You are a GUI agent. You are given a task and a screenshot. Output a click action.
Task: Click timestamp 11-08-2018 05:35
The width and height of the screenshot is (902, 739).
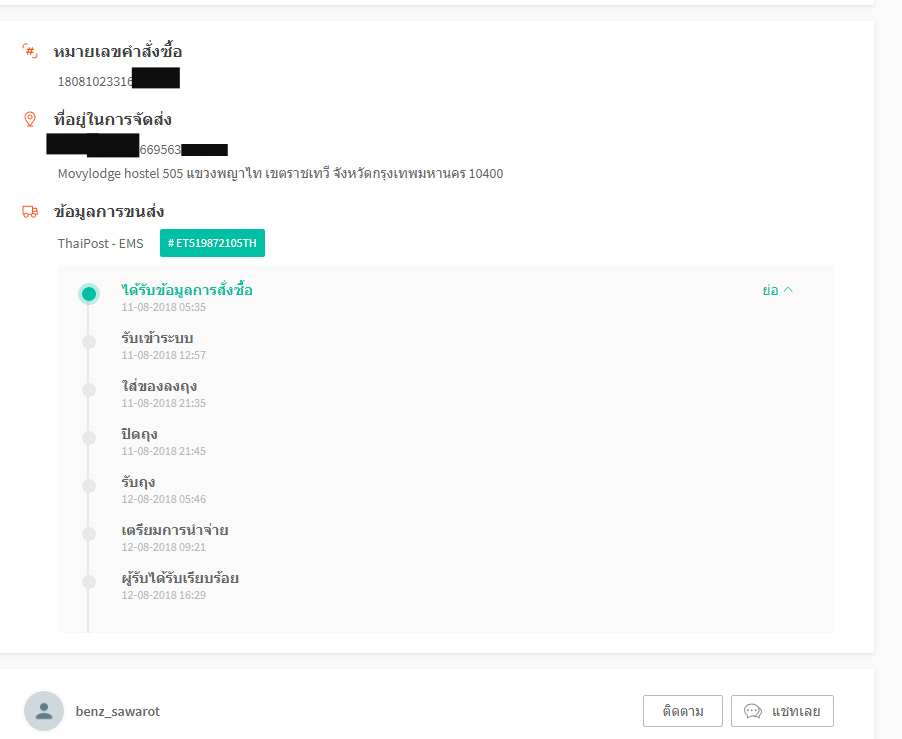point(163,307)
